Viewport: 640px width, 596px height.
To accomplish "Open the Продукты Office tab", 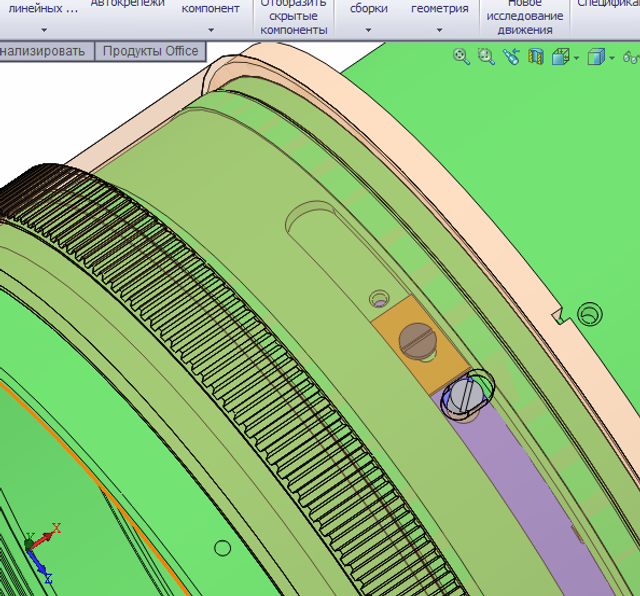I will point(150,51).
